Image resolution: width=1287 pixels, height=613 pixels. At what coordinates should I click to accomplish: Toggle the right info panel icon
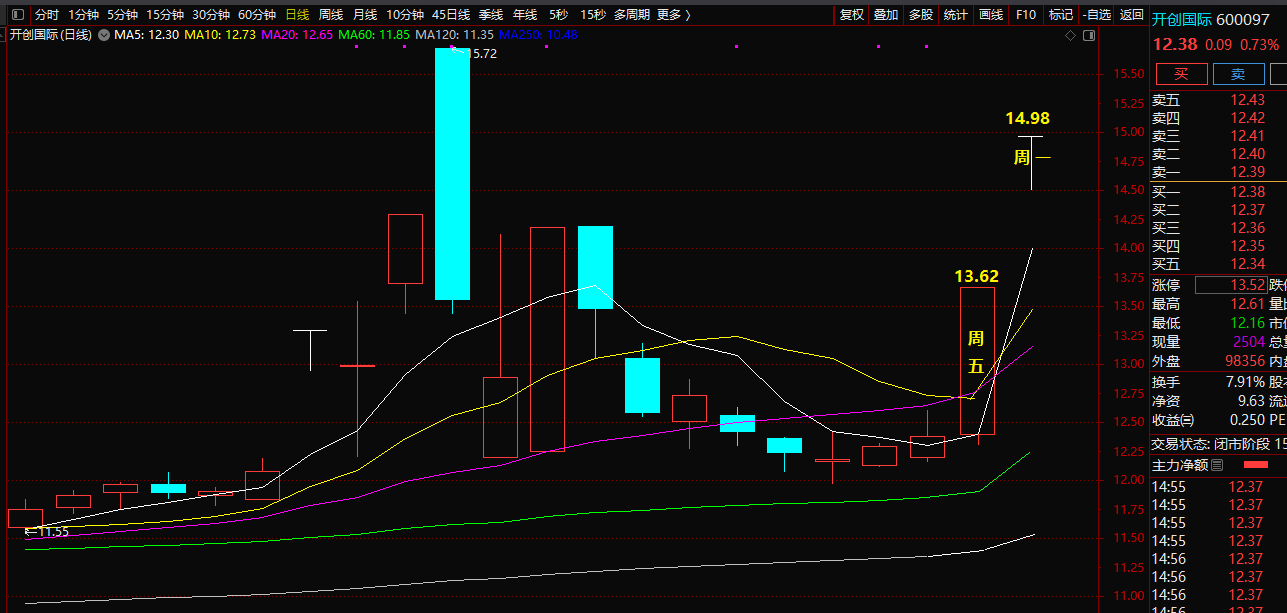click(1091, 35)
